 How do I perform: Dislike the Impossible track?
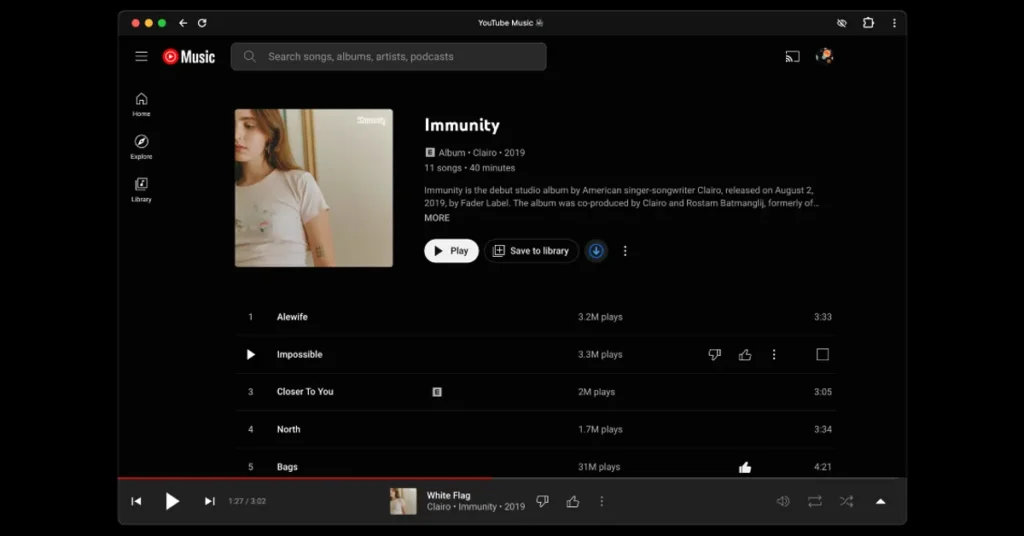click(714, 355)
